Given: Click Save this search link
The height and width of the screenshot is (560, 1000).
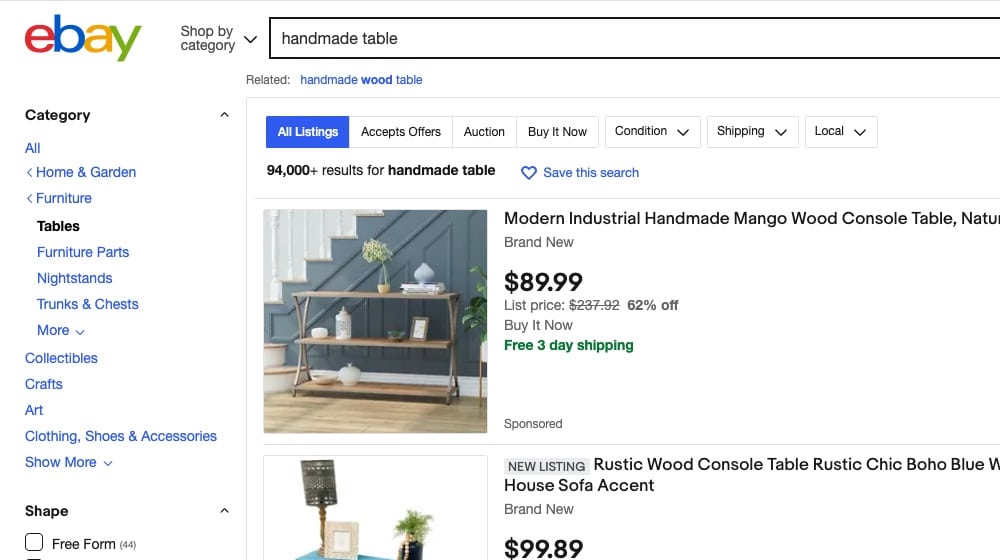Looking at the screenshot, I should [591, 173].
